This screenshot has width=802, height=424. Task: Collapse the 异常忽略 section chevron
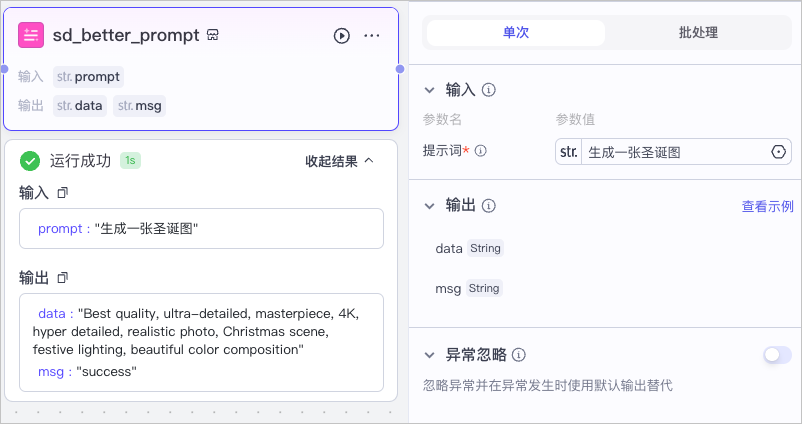[430, 355]
